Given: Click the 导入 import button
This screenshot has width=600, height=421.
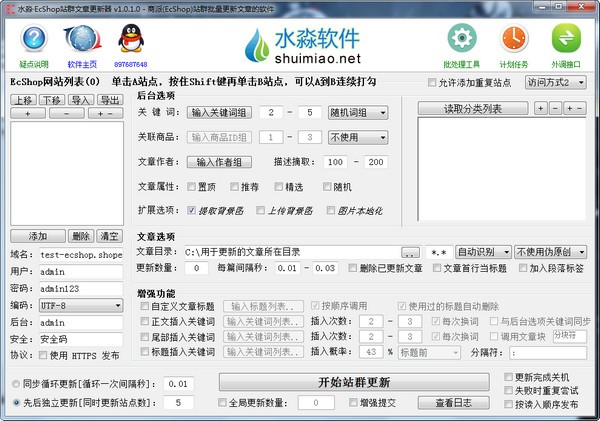Looking at the screenshot, I should (81, 100).
